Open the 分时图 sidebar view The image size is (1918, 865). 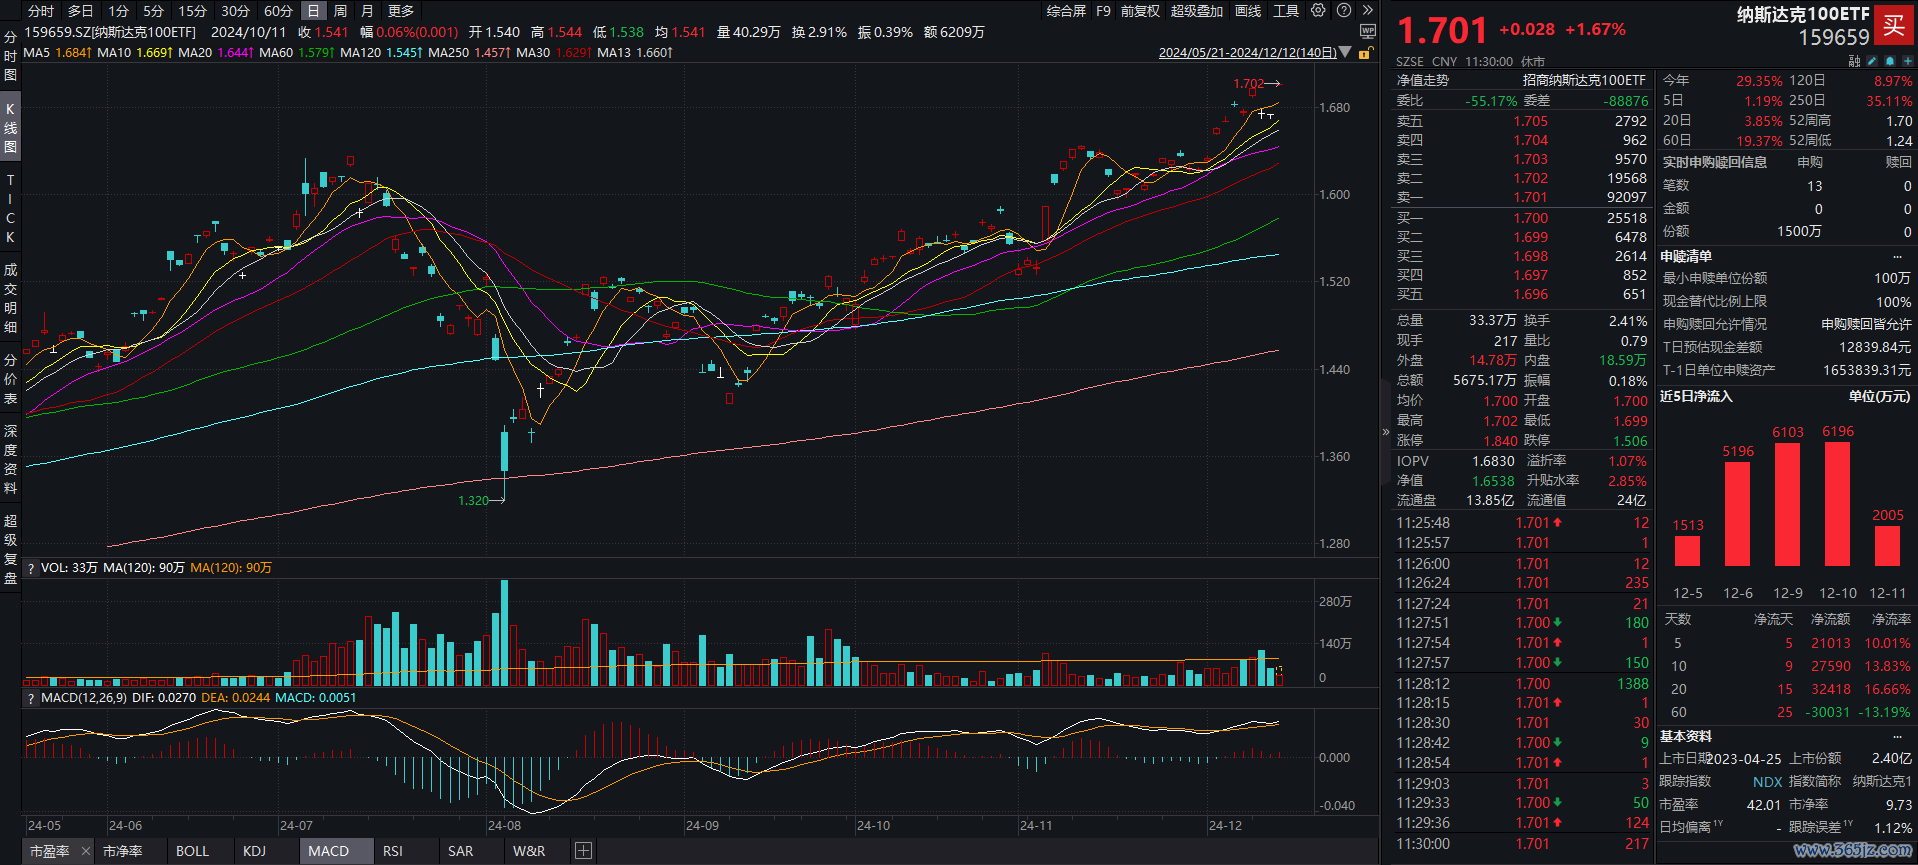click(10, 56)
